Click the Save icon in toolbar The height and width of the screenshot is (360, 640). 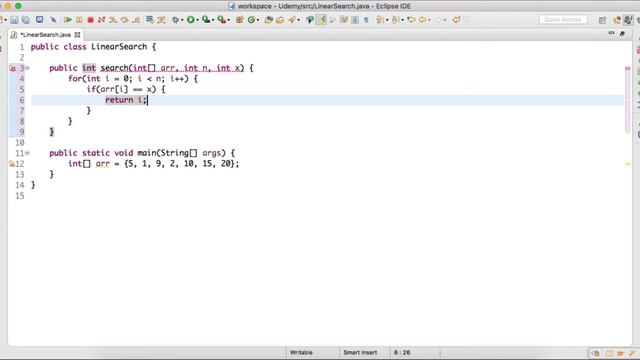pos(14,20)
